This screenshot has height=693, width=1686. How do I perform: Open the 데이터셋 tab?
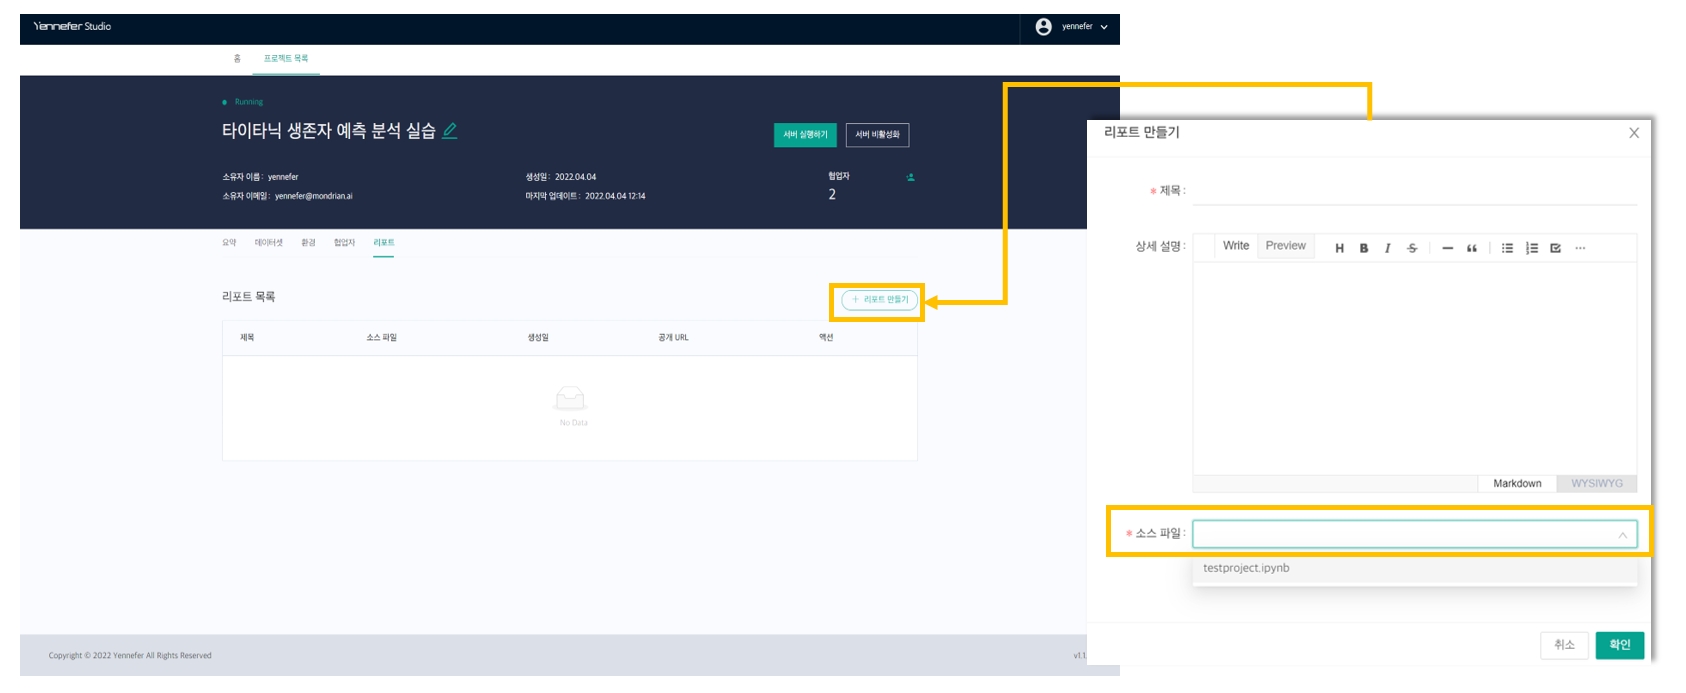pos(268,243)
